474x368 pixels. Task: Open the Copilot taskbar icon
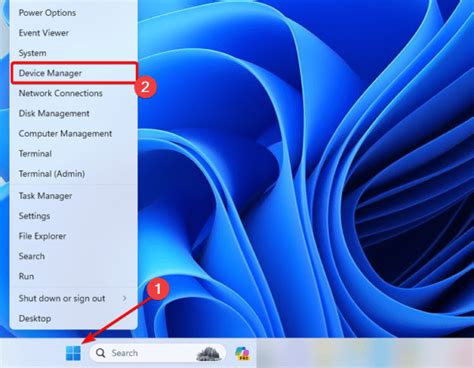(242, 353)
